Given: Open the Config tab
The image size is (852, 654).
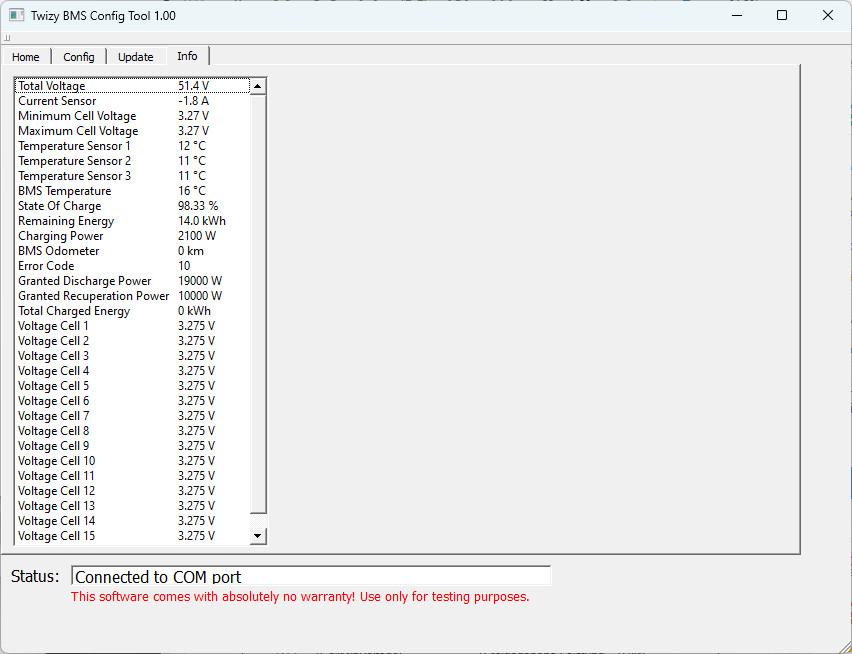Looking at the screenshot, I should click(x=79, y=57).
